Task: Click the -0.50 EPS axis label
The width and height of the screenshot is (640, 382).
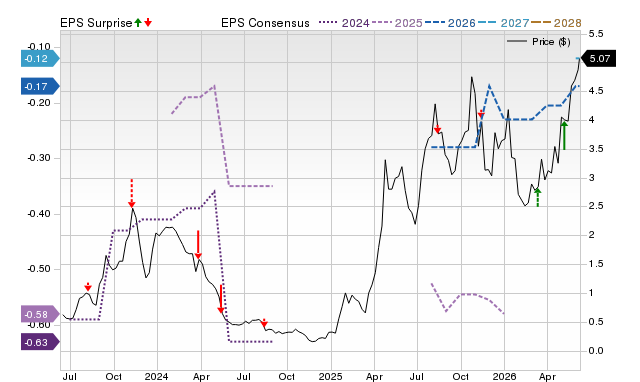Action: 39,269
